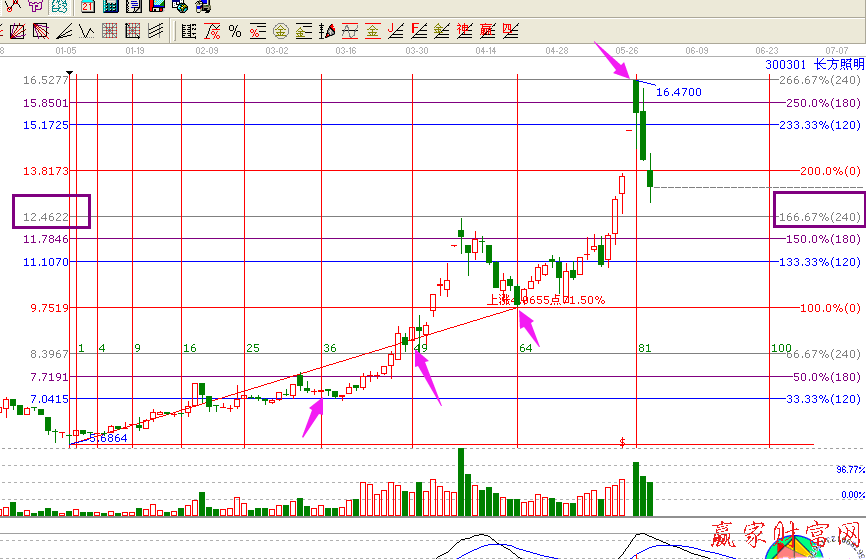The width and height of the screenshot is (866, 559).
Task: Choose the red J angle-line tool
Action: [x=395, y=31]
